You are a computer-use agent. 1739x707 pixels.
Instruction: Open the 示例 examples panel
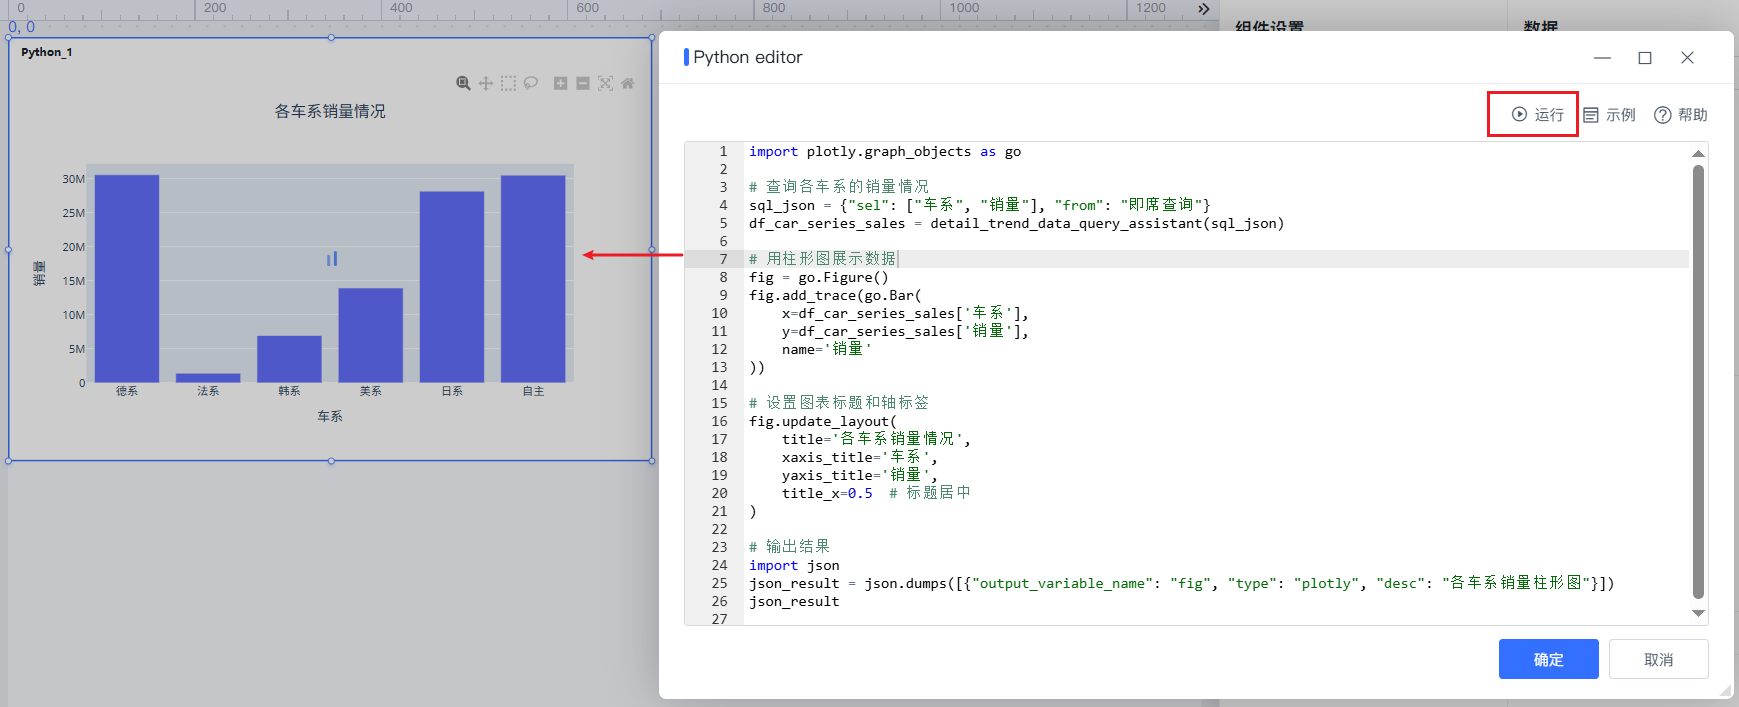pos(1610,115)
